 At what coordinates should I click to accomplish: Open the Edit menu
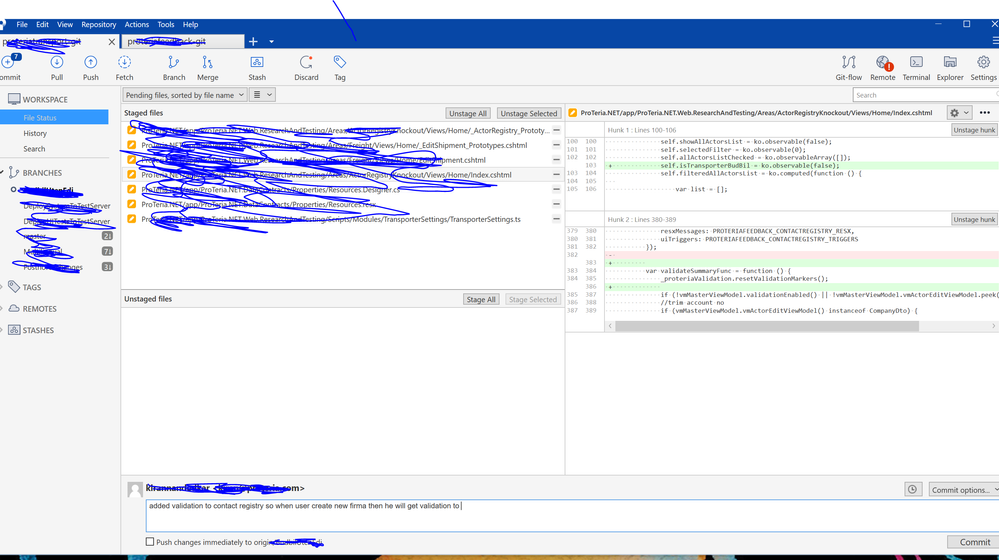(42, 24)
